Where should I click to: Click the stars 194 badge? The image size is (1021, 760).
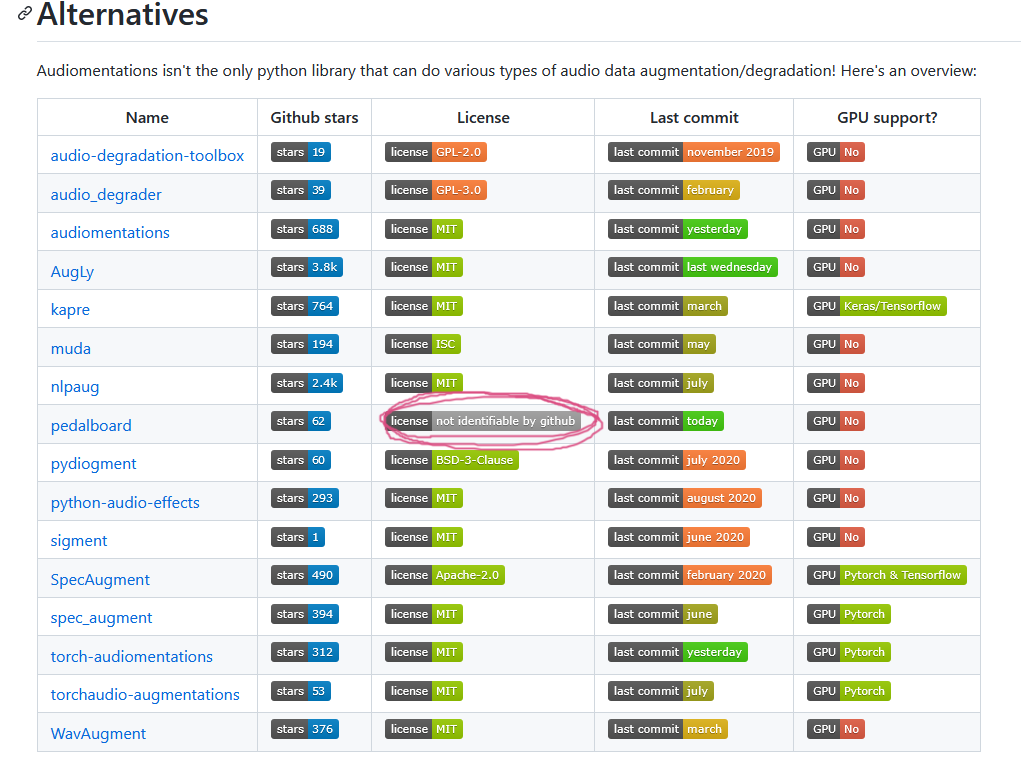[x=305, y=344]
